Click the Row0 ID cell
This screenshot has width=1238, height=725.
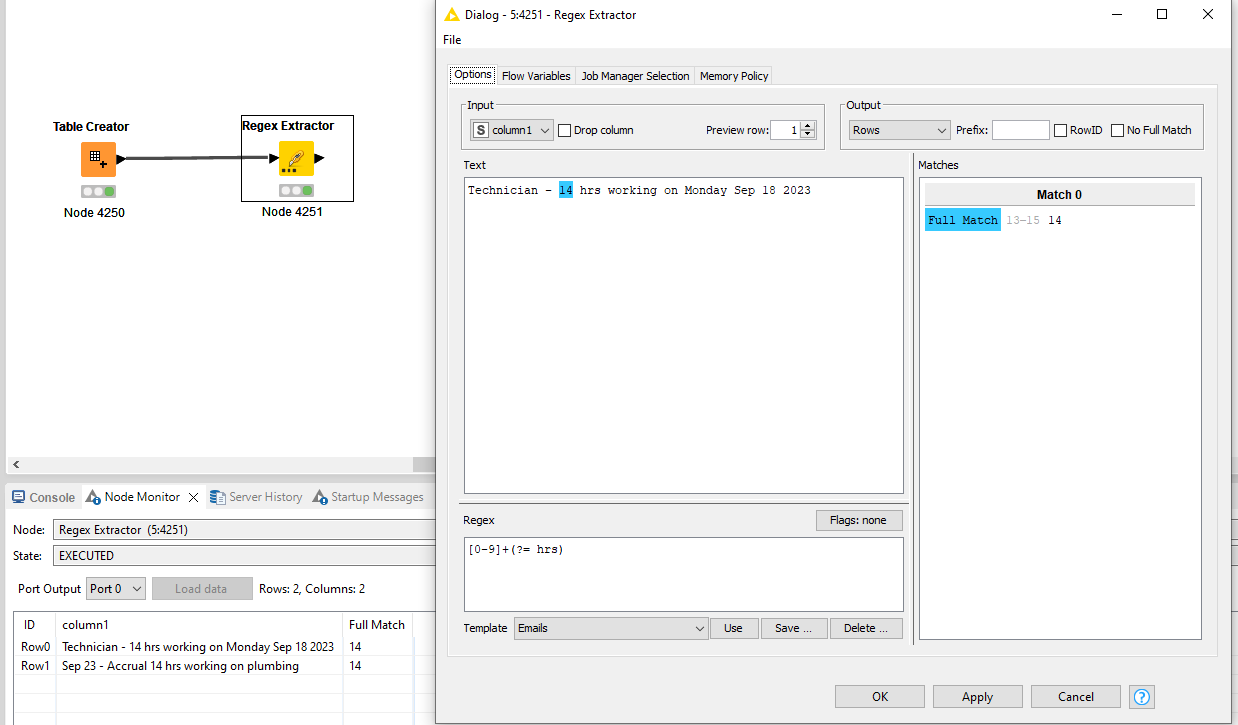tap(35, 647)
